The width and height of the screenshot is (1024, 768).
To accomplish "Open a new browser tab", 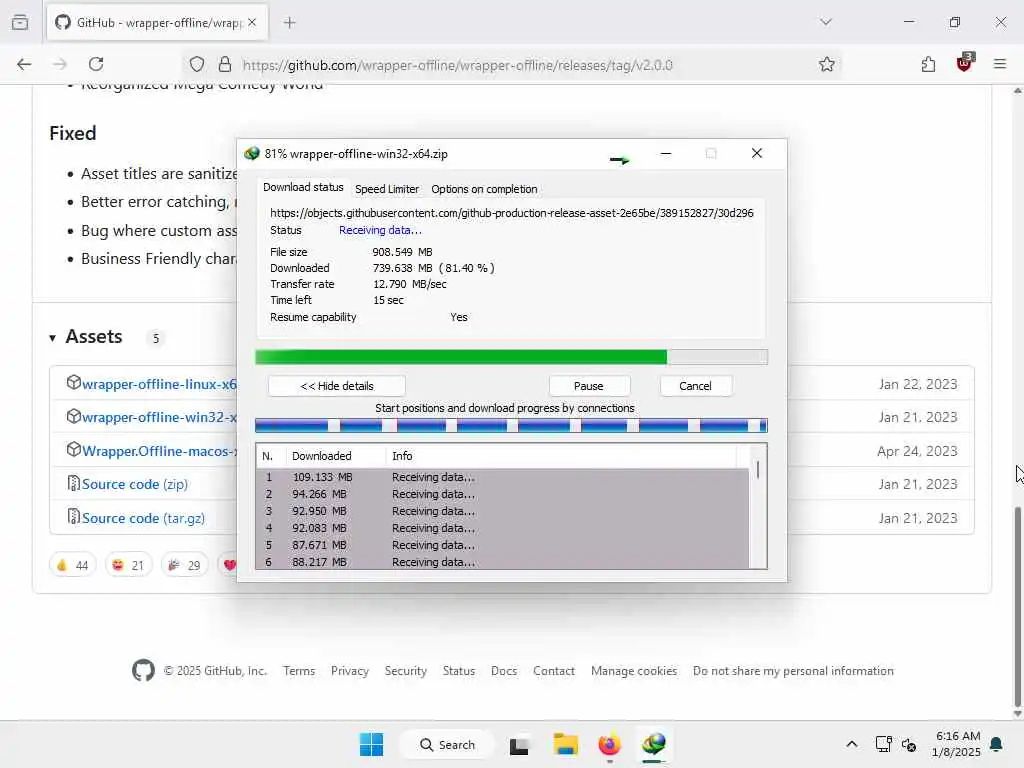I will pyautogui.click(x=290, y=23).
